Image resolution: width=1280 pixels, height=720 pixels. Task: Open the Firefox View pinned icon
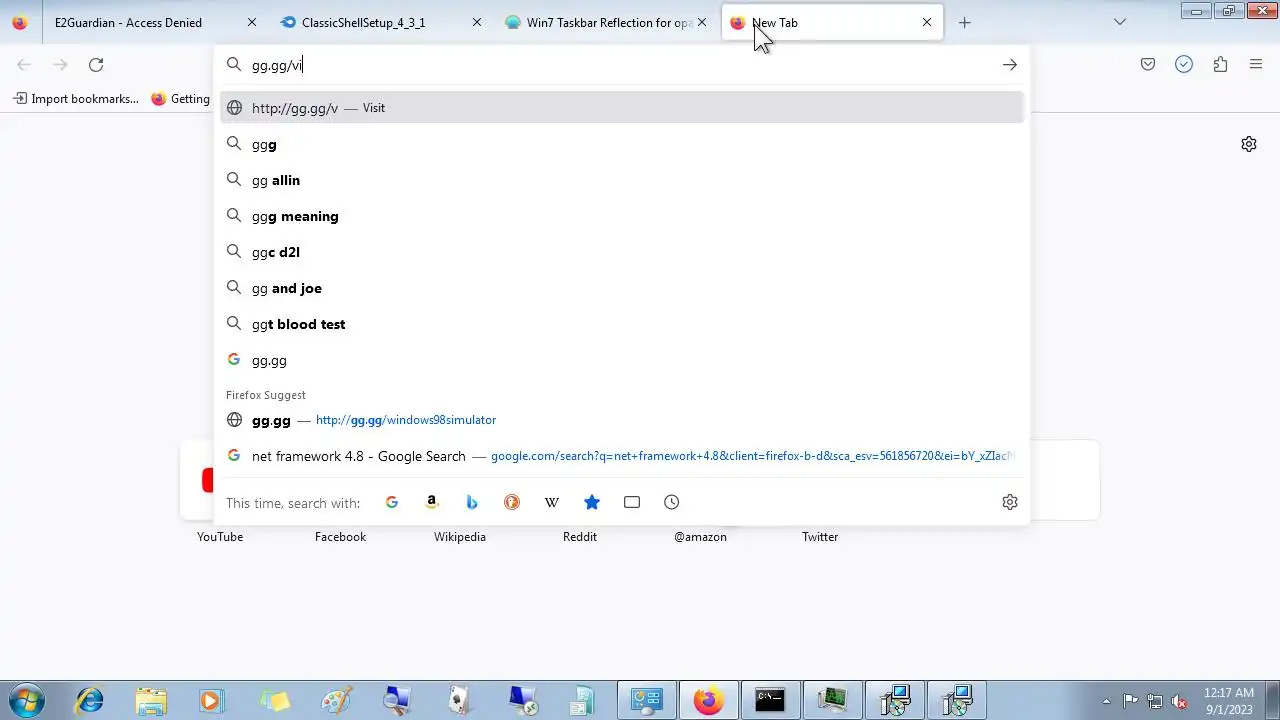[20, 22]
